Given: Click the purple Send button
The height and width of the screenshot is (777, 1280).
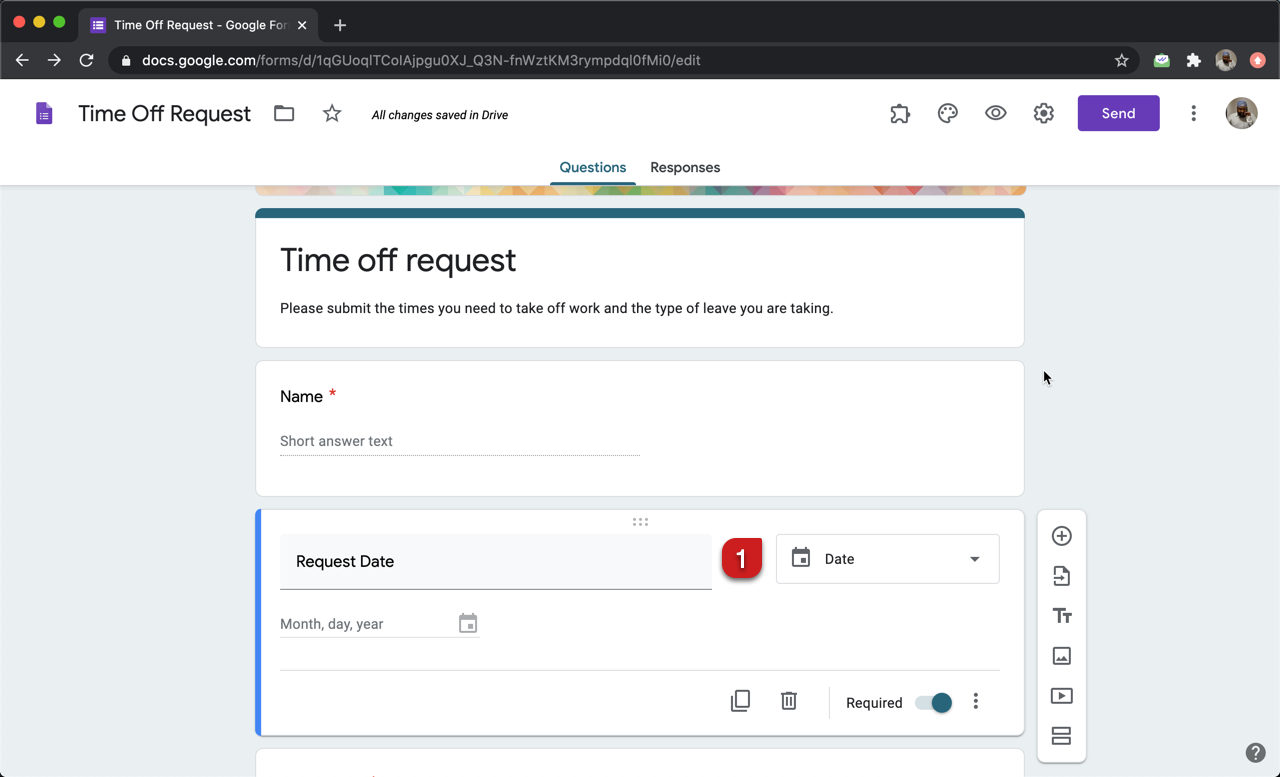Looking at the screenshot, I should [1118, 114].
